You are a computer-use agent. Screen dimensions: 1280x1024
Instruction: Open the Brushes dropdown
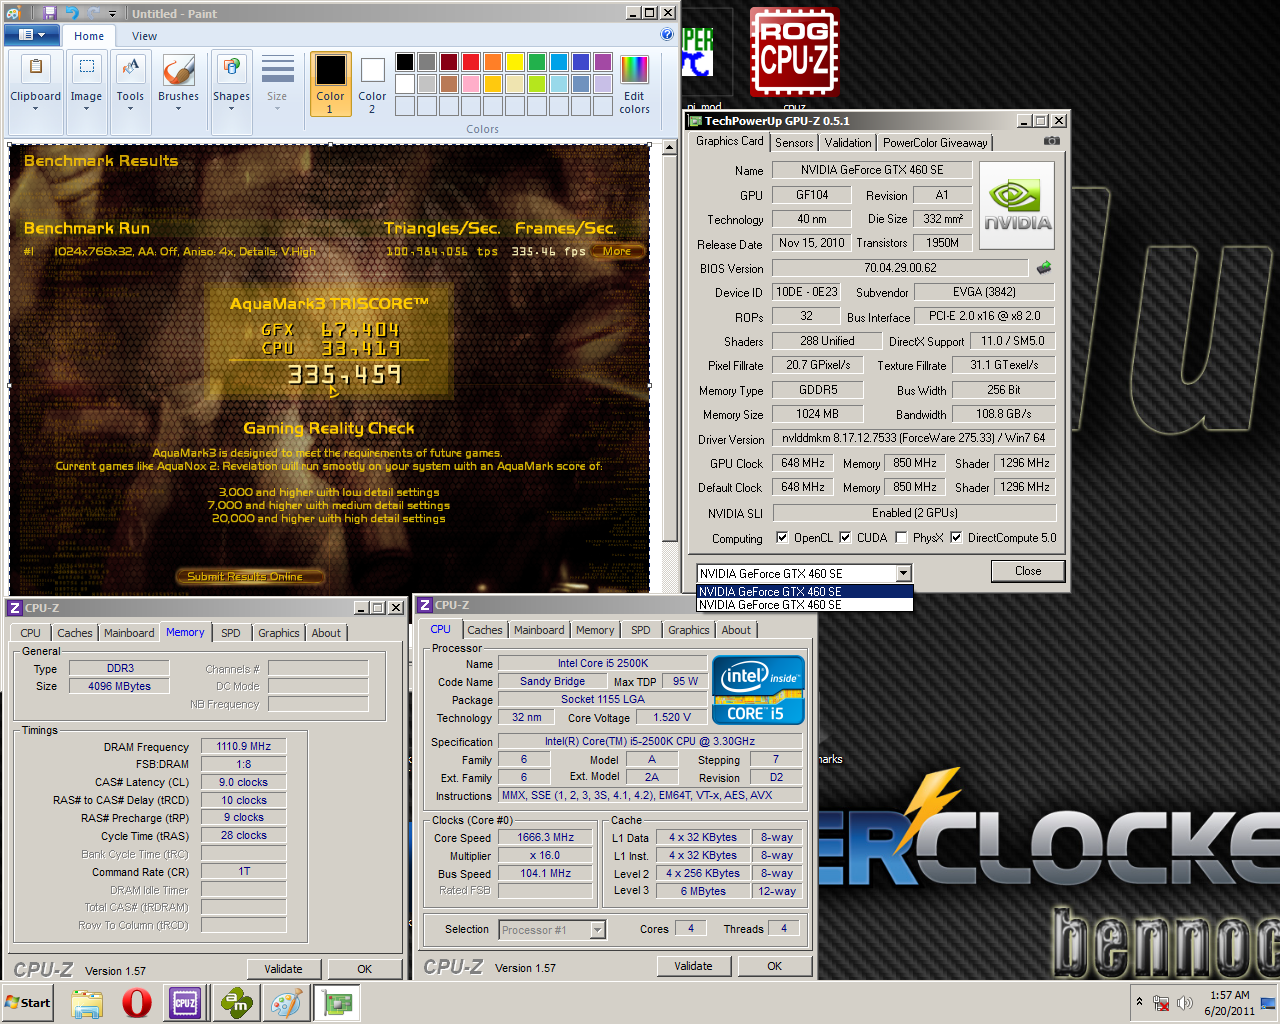point(178,92)
